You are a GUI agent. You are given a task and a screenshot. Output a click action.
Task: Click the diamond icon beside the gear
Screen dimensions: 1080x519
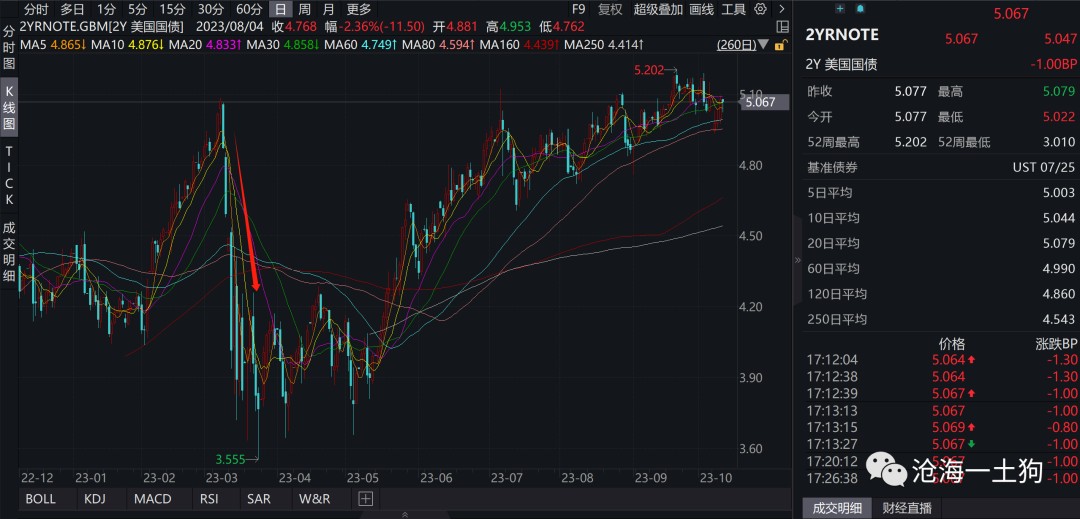pyautogui.click(x=781, y=9)
